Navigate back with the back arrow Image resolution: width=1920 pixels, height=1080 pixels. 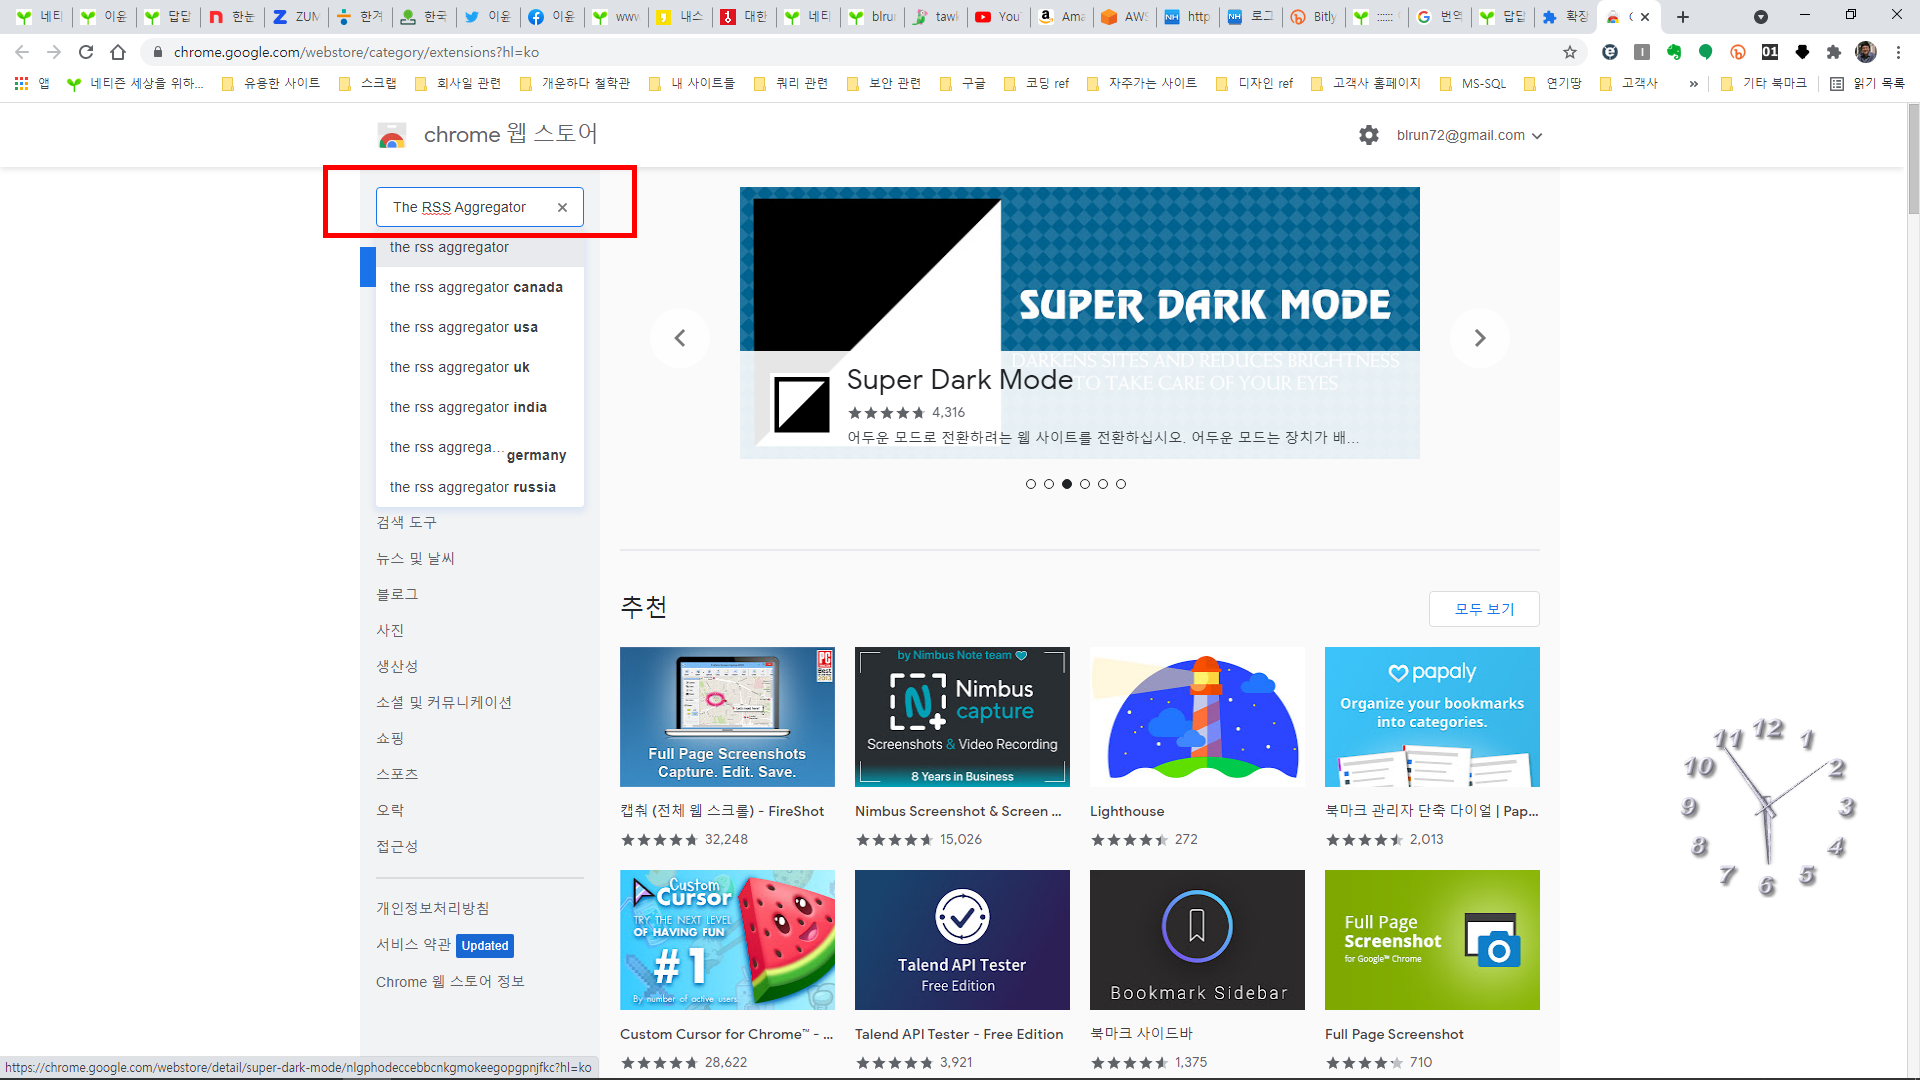point(22,52)
